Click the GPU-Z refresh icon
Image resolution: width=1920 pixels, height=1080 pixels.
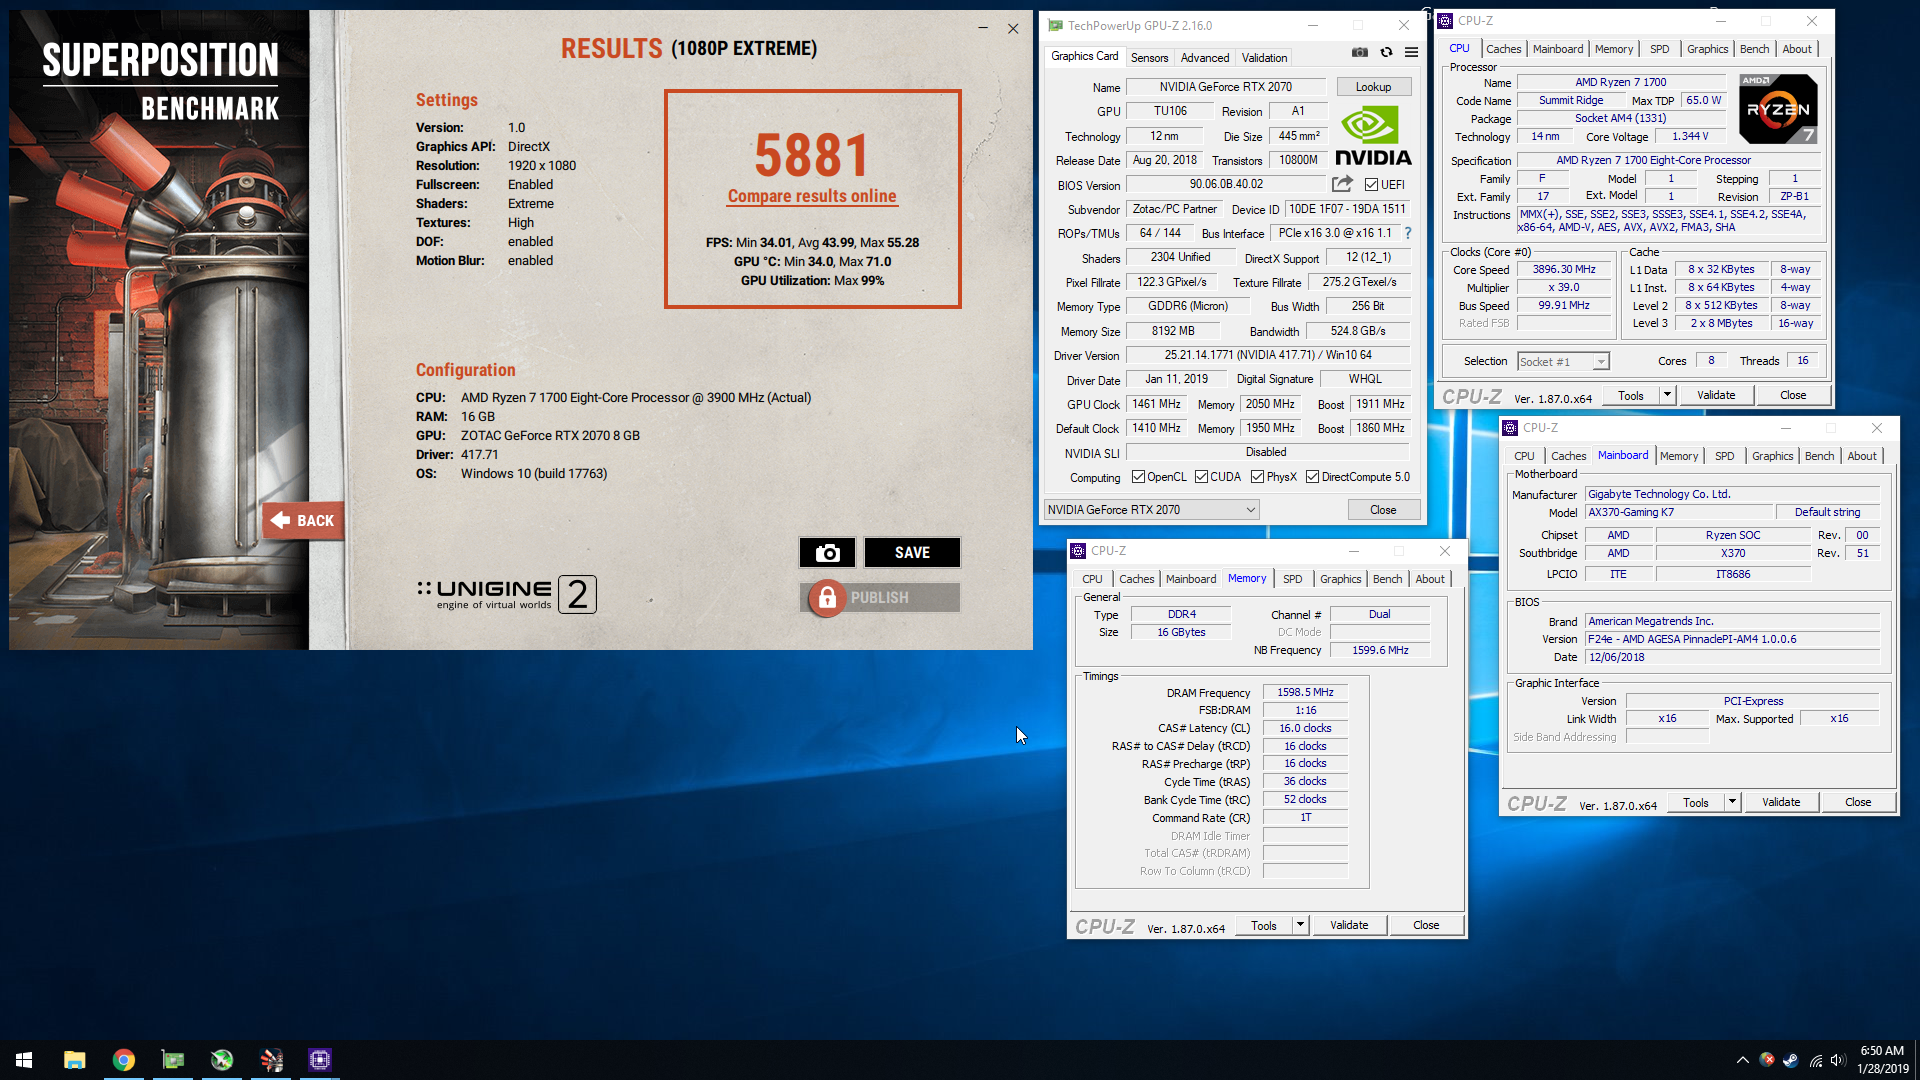(x=1386, y=53)
